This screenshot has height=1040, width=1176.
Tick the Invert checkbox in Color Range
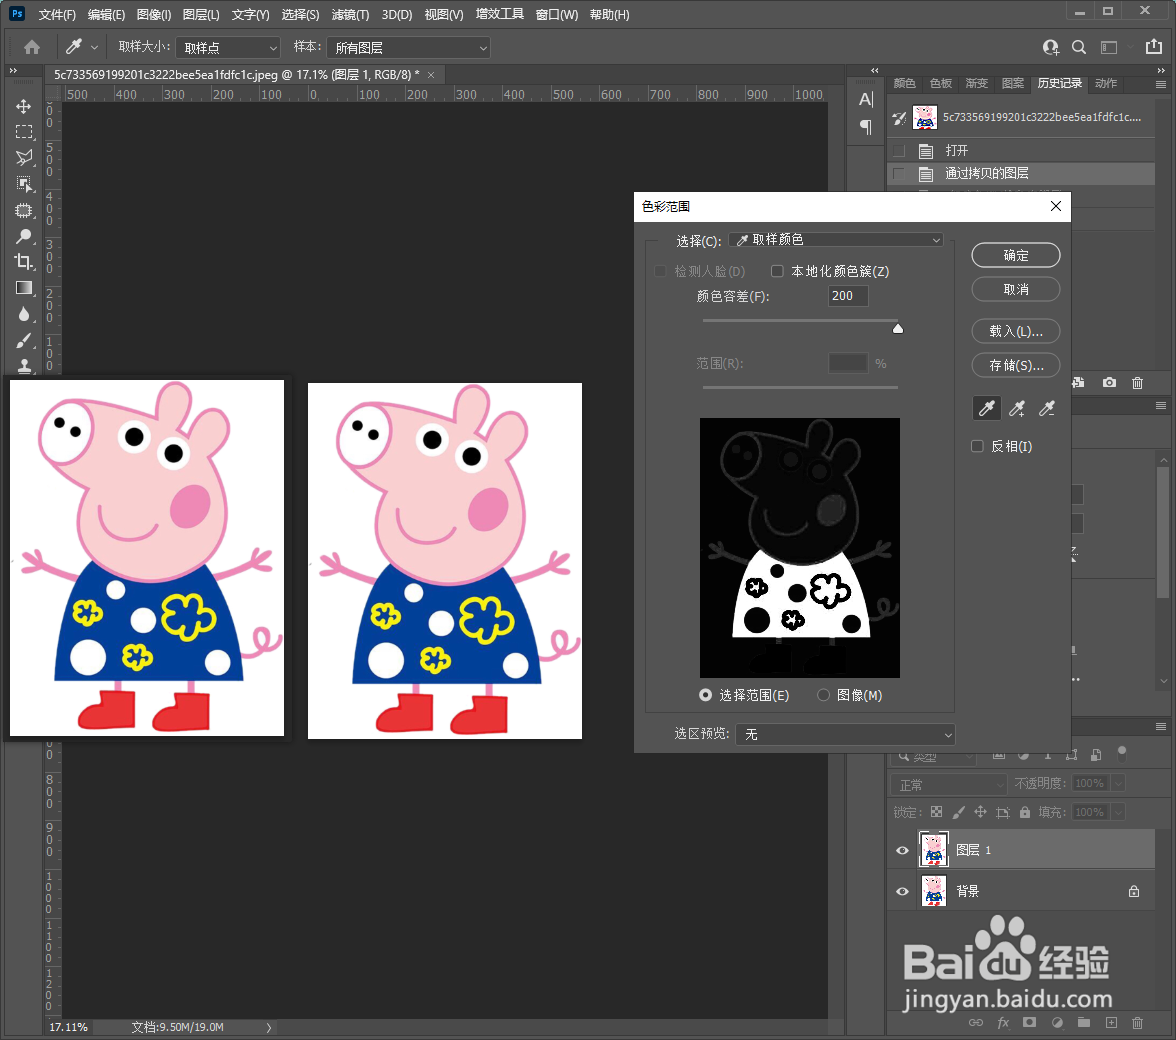[977, 446]
